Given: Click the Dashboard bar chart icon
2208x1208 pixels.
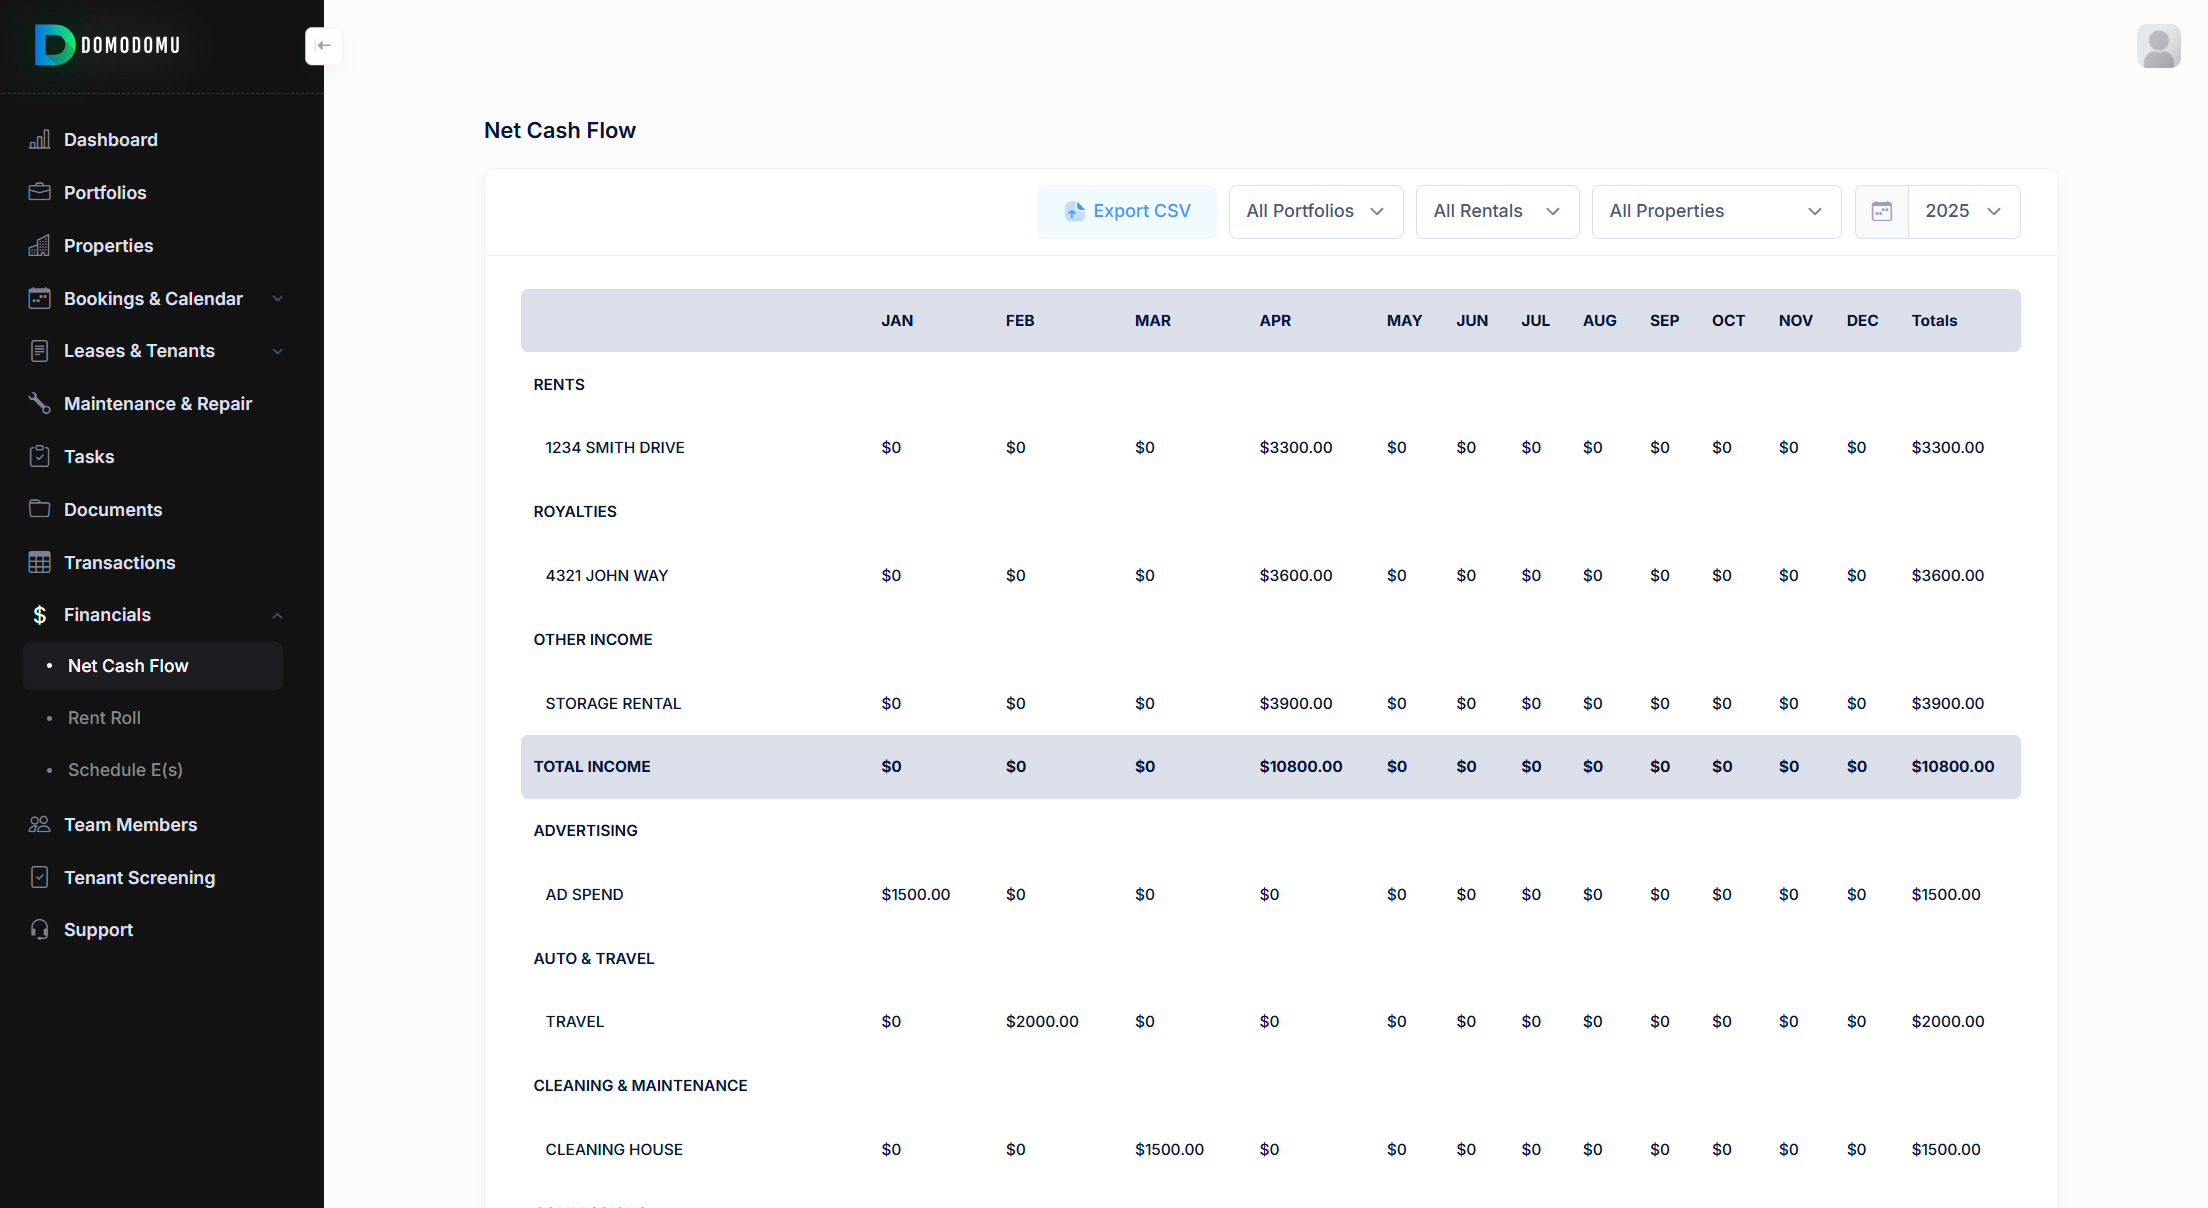Looking at the screenshot, I should click(x=39, y=140).
